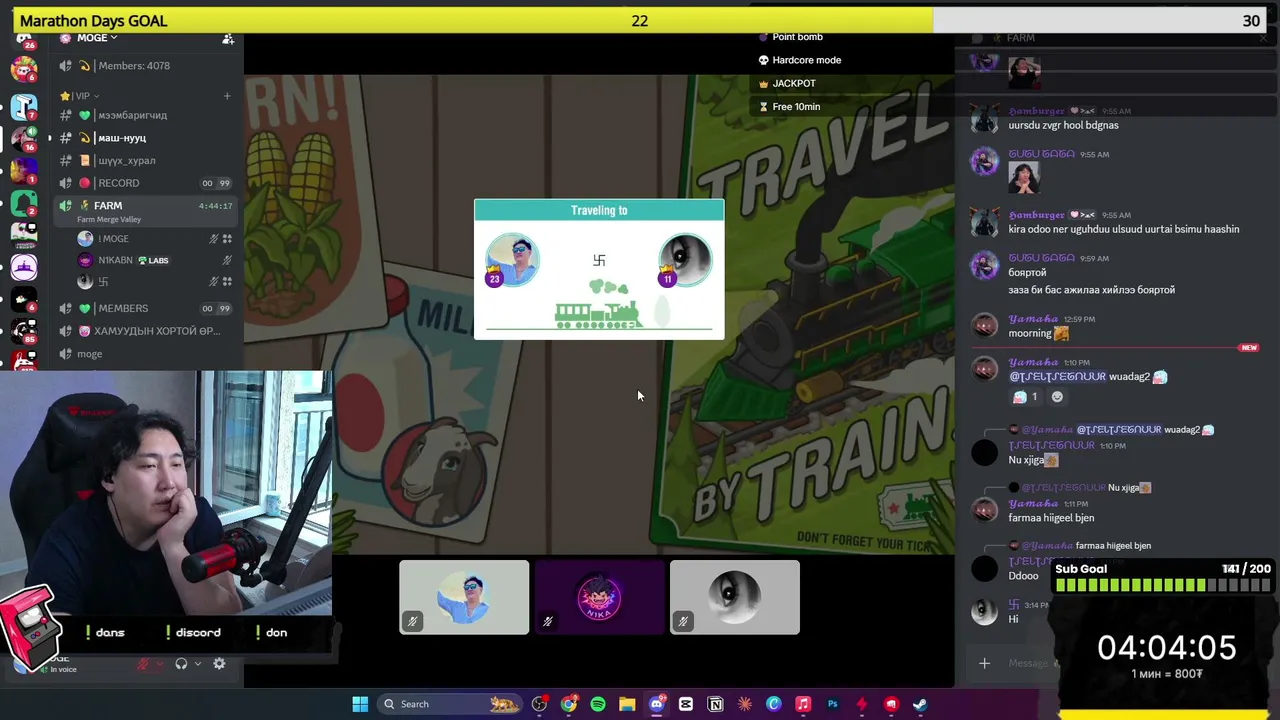The height and width of the screenshot is (720, 1280).
Task: Open the green bell server icon
Action: (23, 203)
